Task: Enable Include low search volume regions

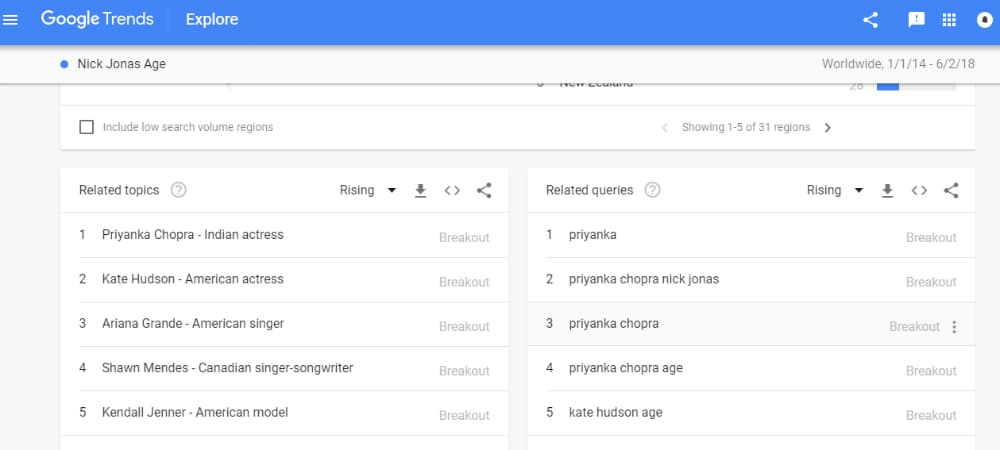Action: 86,127
